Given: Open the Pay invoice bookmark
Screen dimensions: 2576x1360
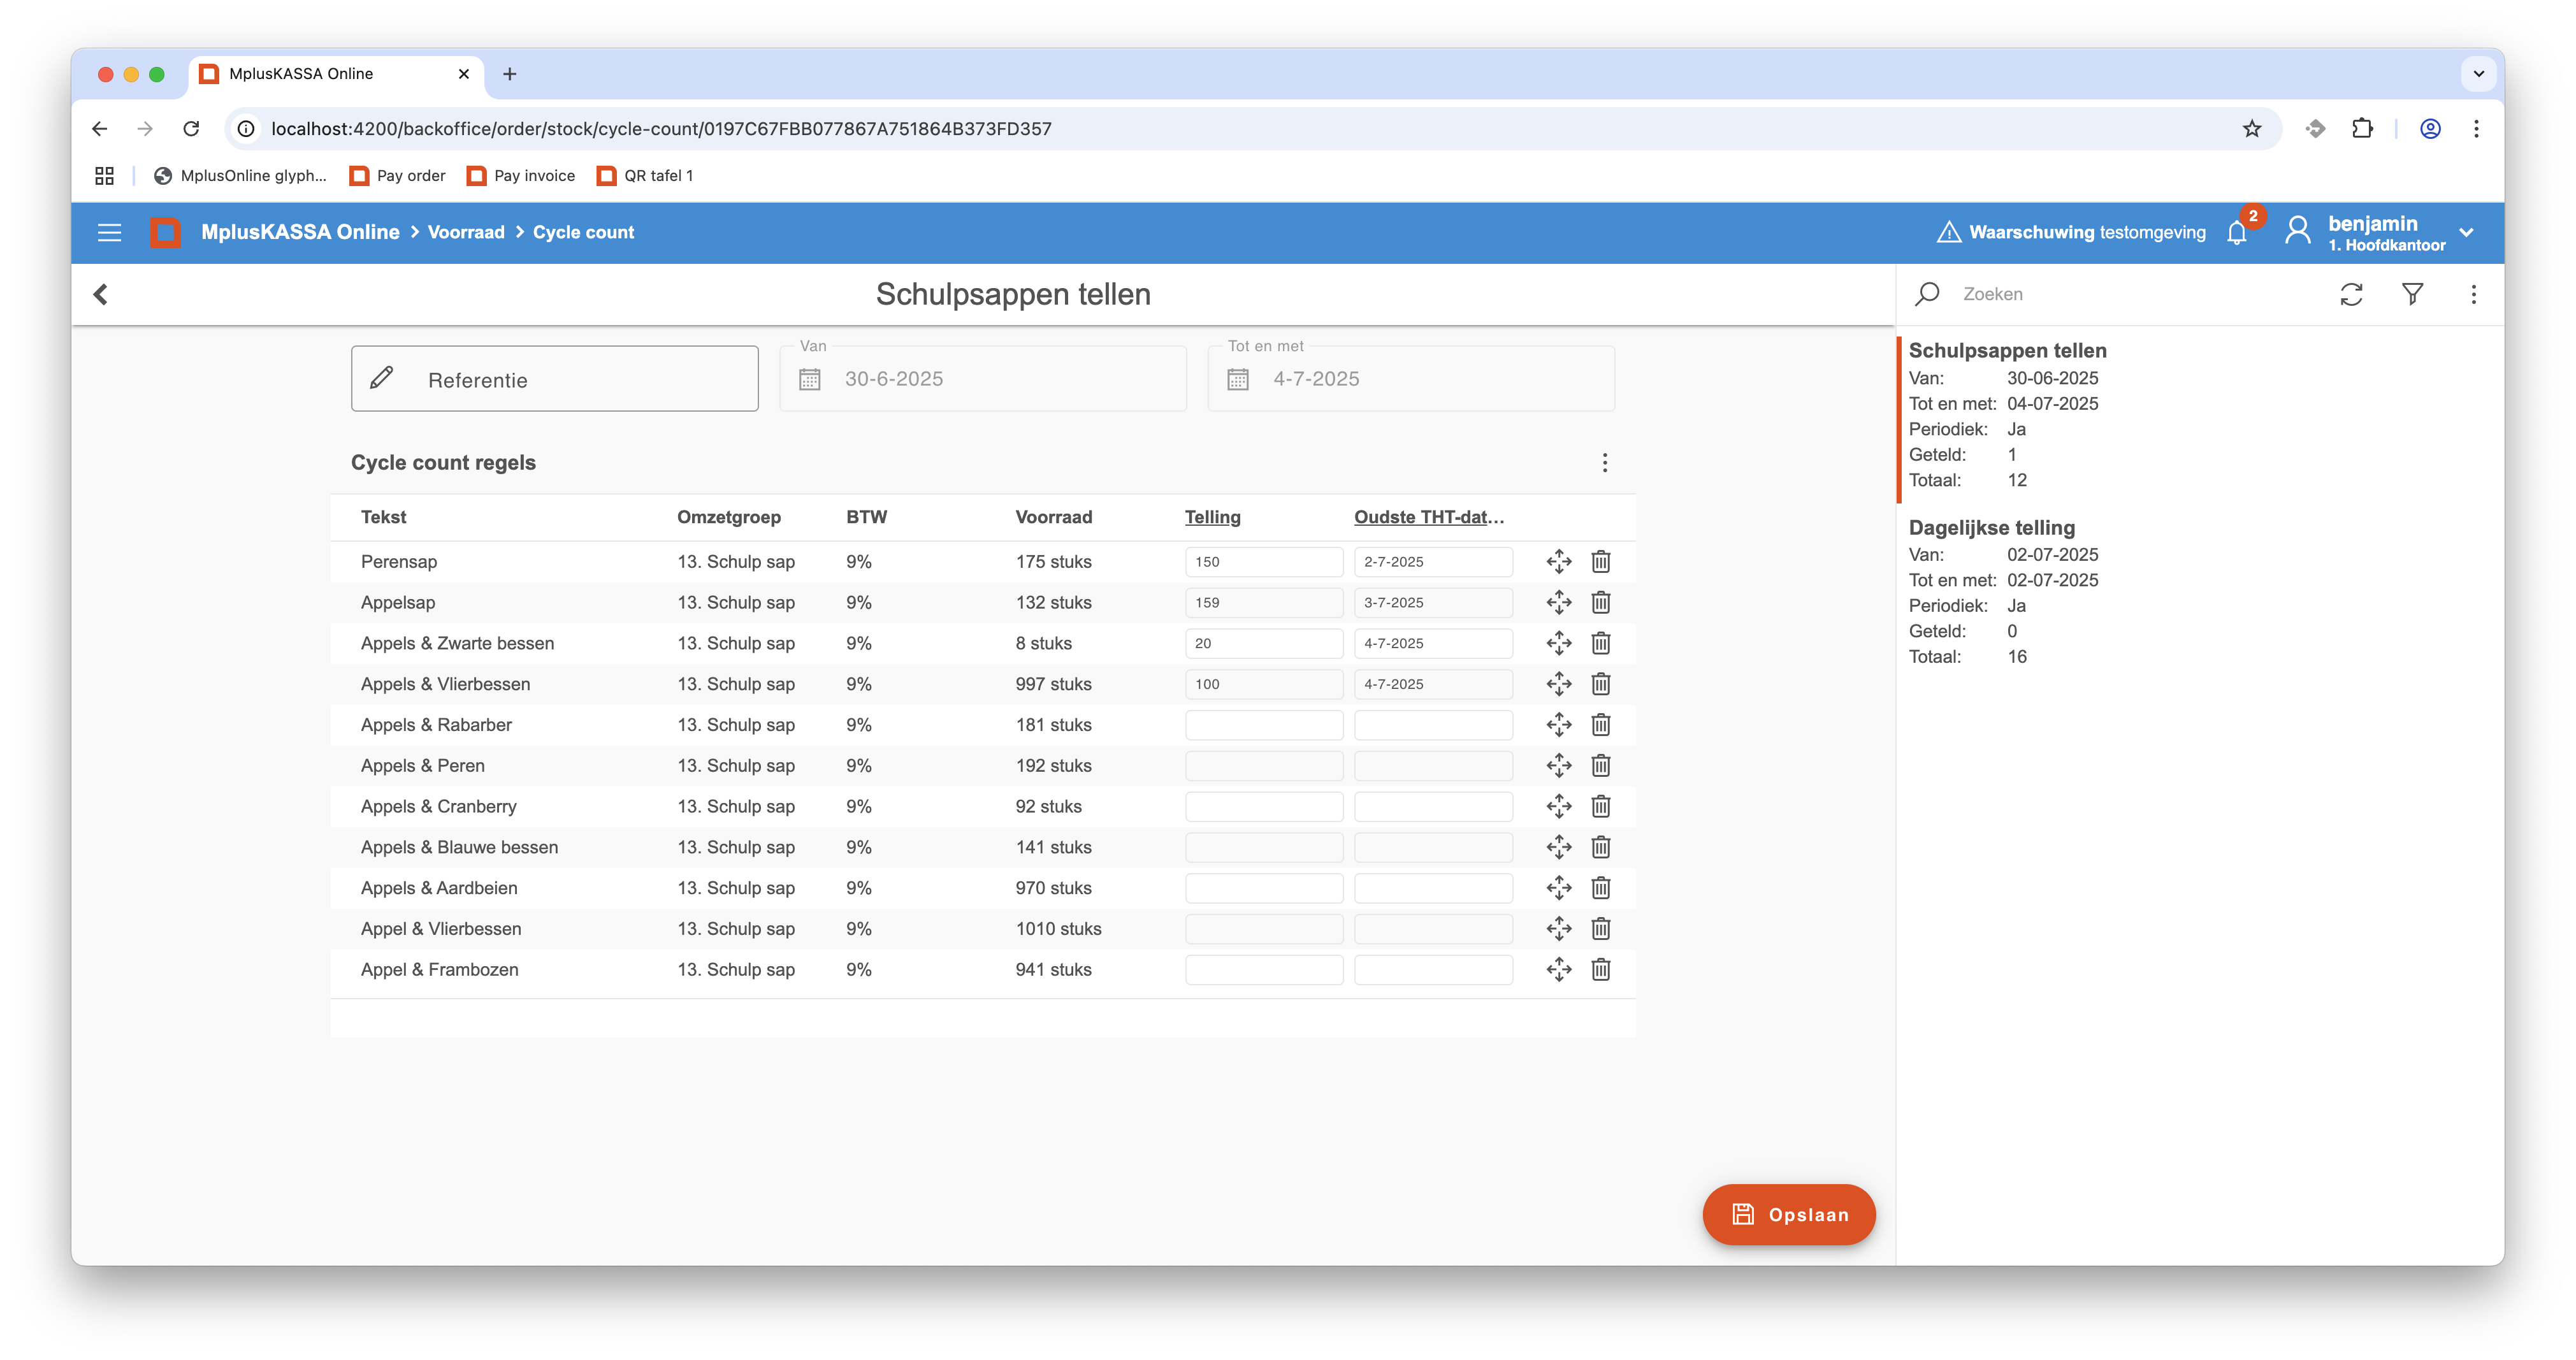Looking at the screenshot, I should point(521,176).
